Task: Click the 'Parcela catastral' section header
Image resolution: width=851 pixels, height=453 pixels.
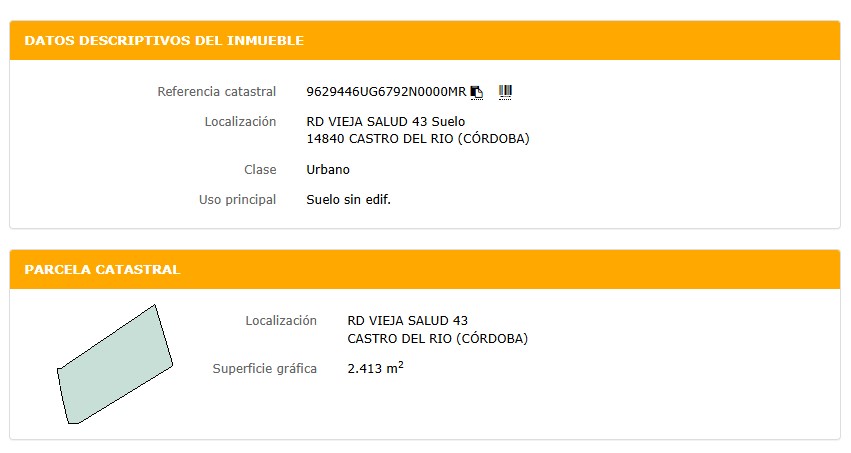Action: [x=102, y=270]
